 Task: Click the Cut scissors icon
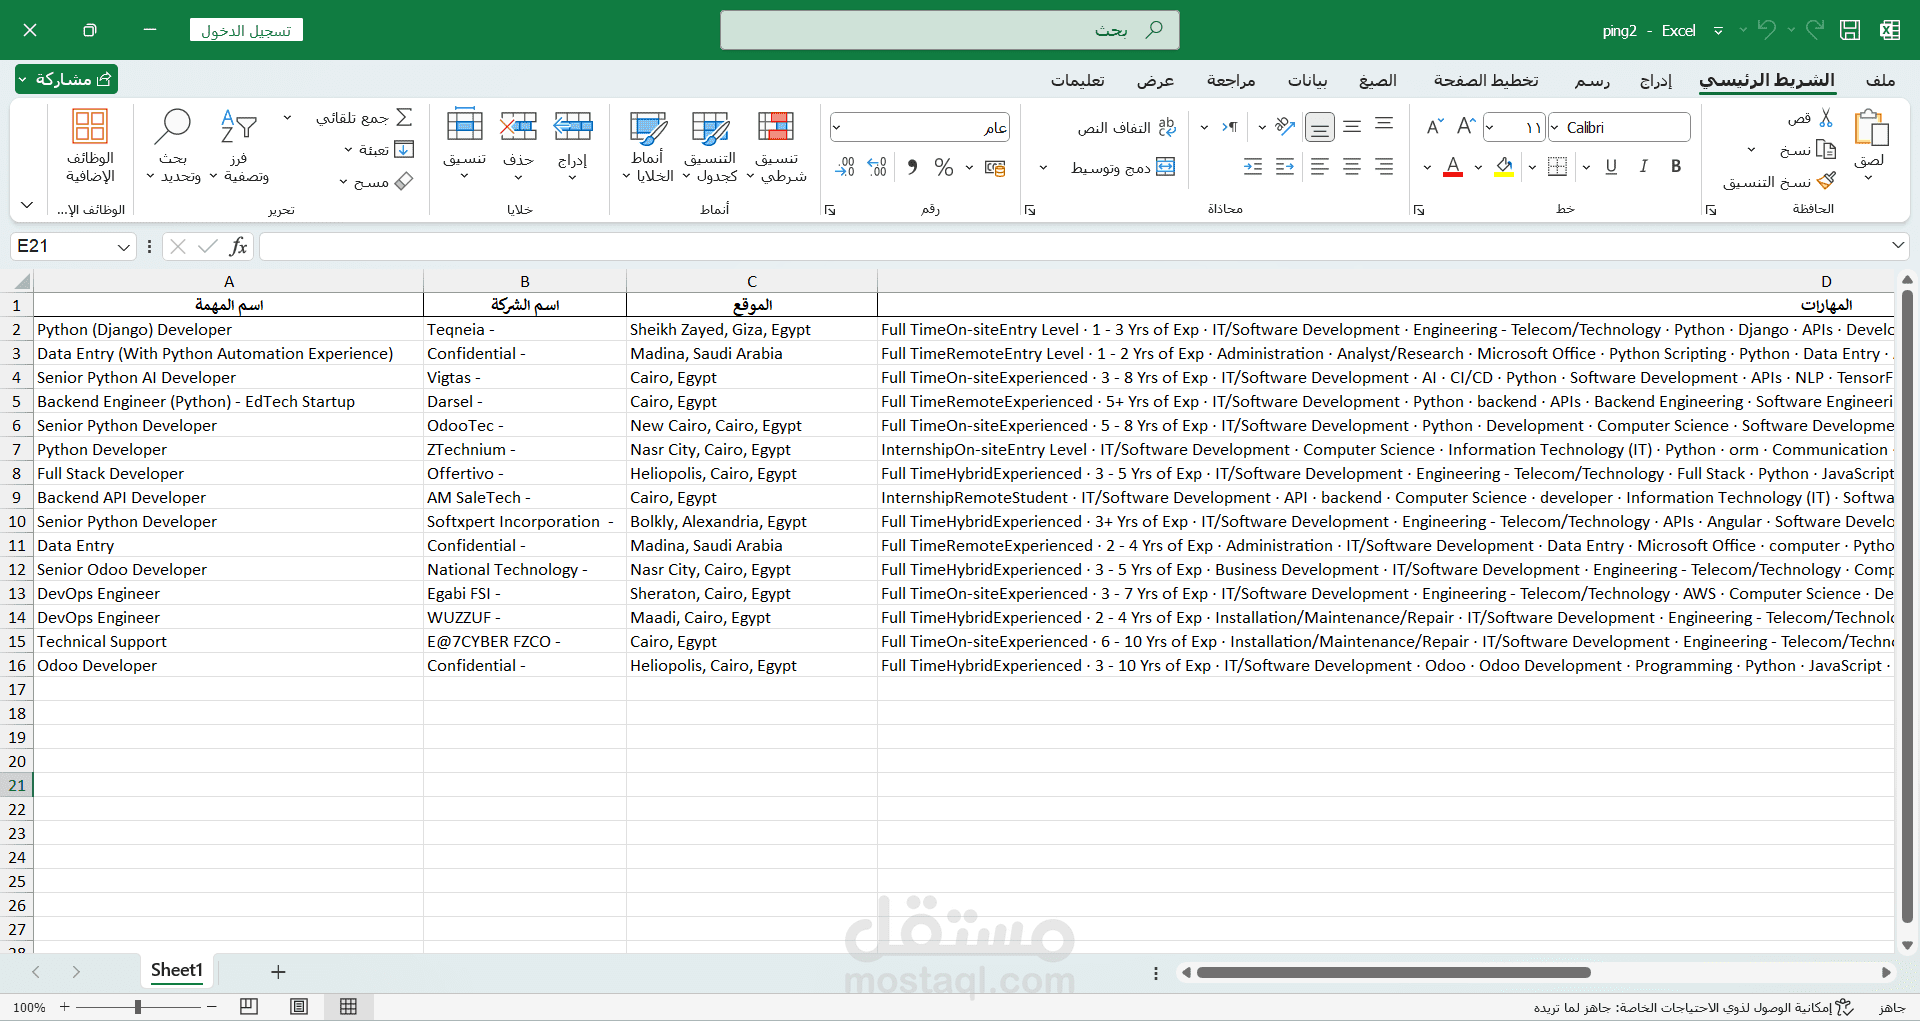point(1826,118)
